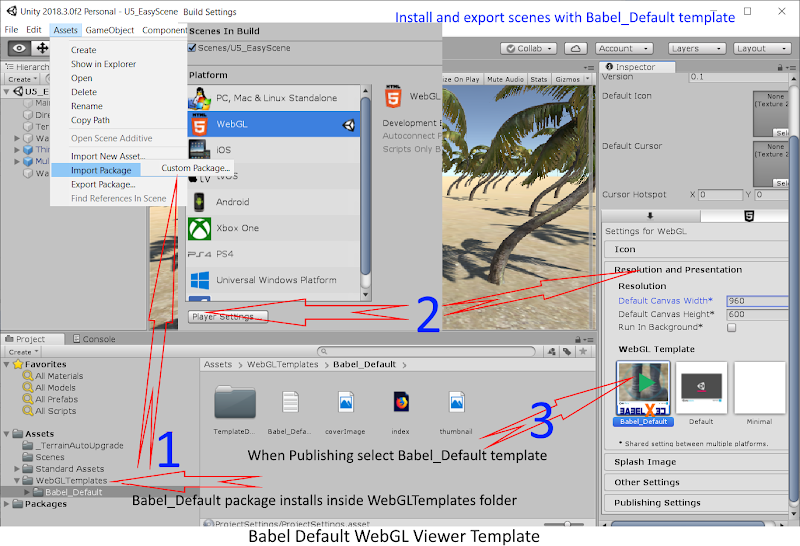Adjust Project icon size slider
This screenshot has height=546, width=800.
(x=567, y=524)
